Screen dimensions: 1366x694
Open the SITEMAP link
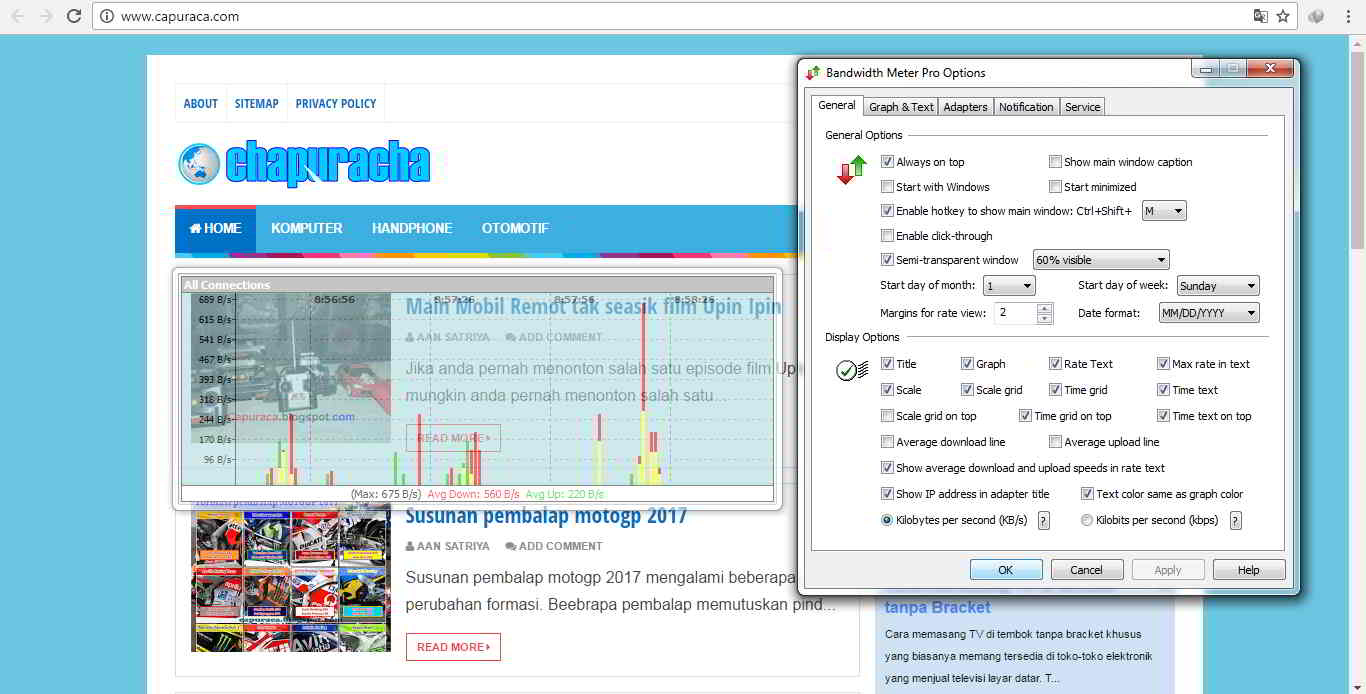click(257, 104)
